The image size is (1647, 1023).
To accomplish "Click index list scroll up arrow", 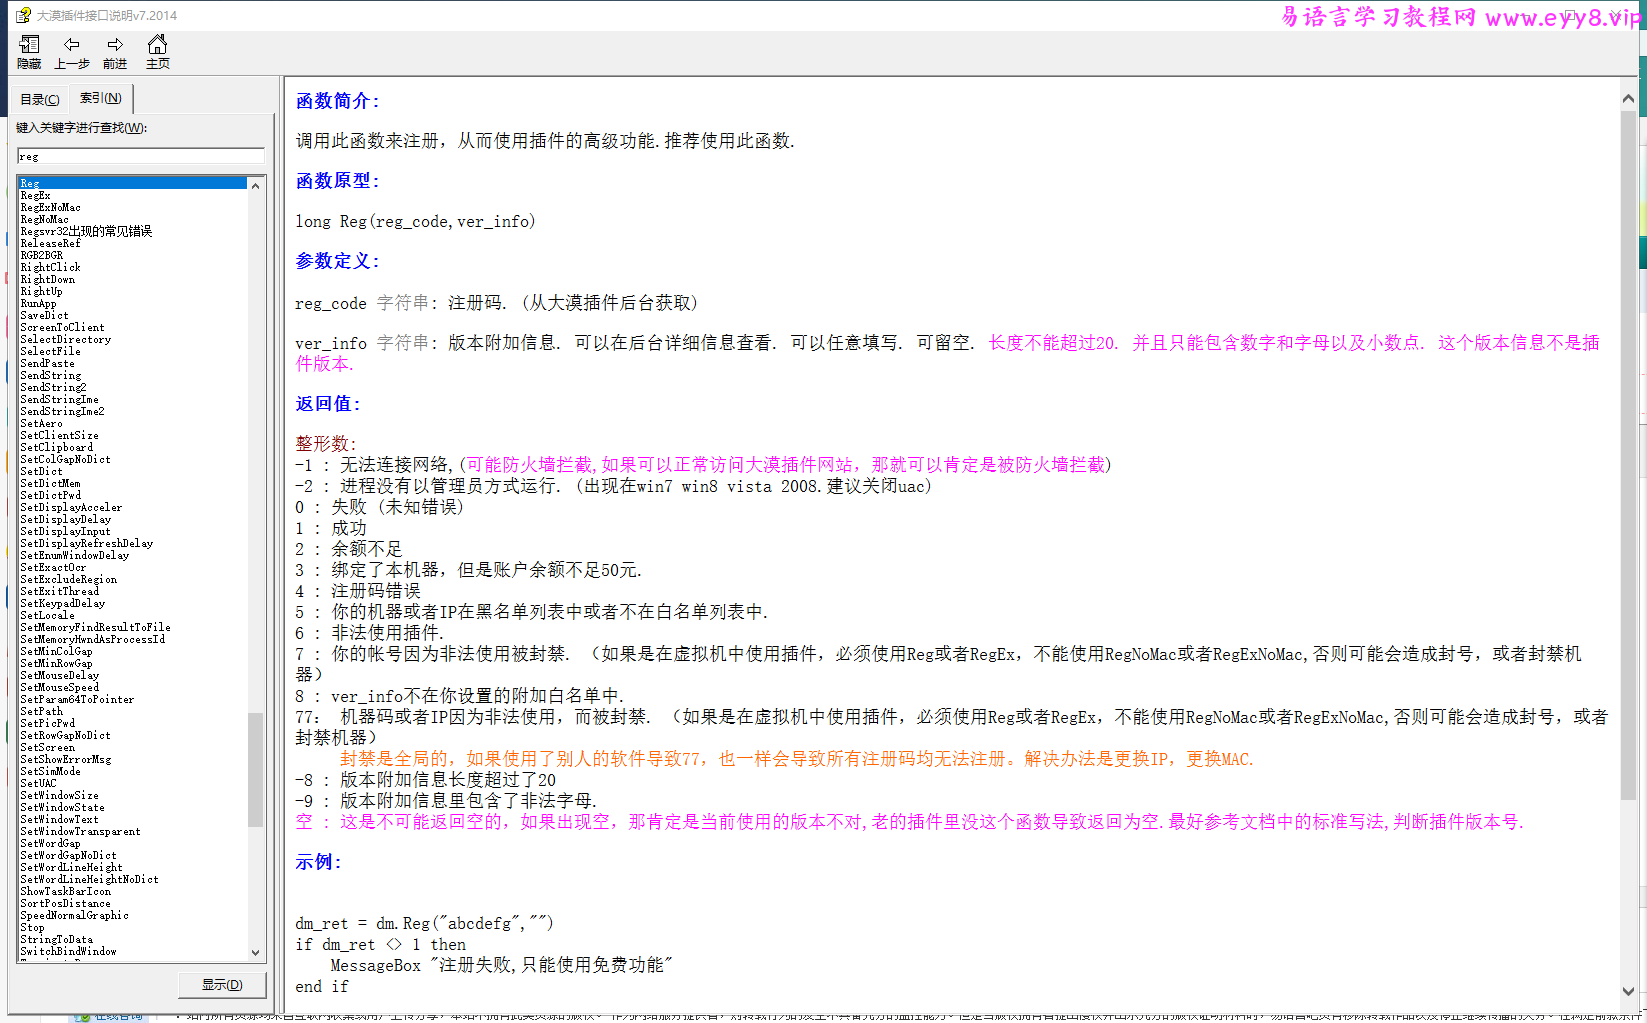I will click(x=255, y=185).
